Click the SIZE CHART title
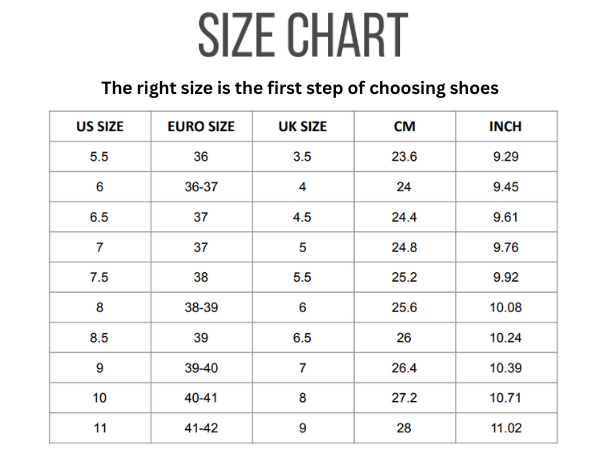The image size is (600, 450). 301,35
